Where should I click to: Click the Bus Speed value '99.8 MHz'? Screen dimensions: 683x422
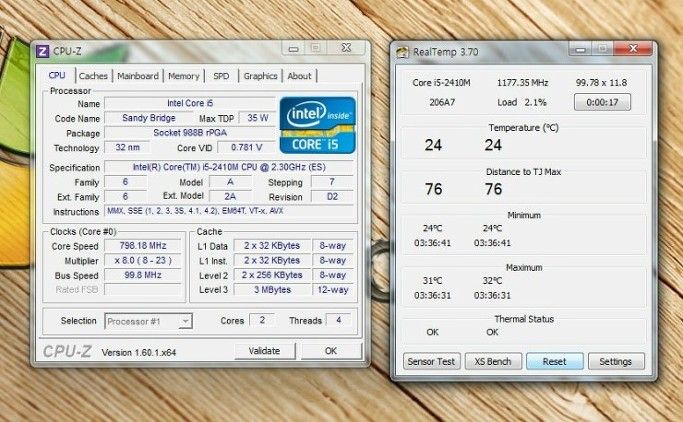[143, 275]
